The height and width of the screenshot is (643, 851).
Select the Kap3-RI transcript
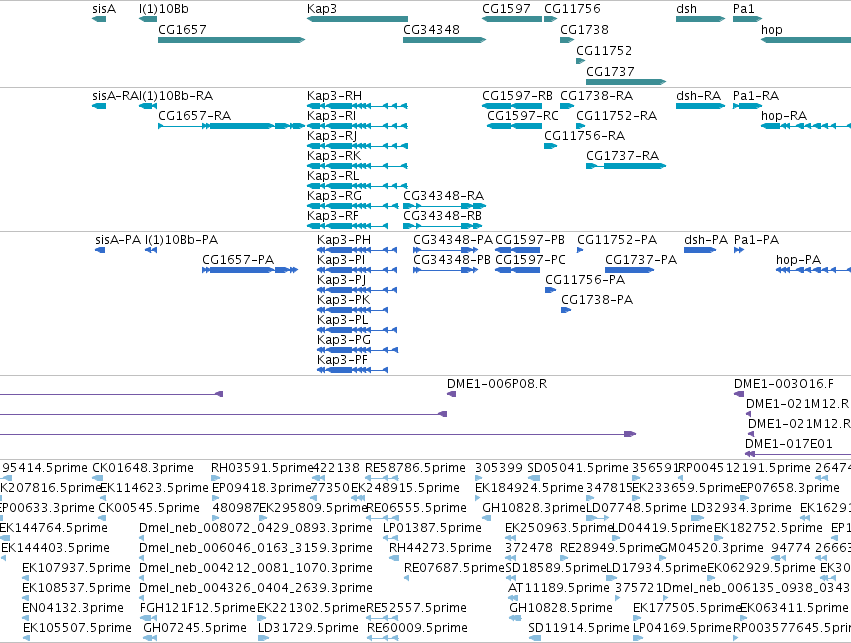click(357, 126)
